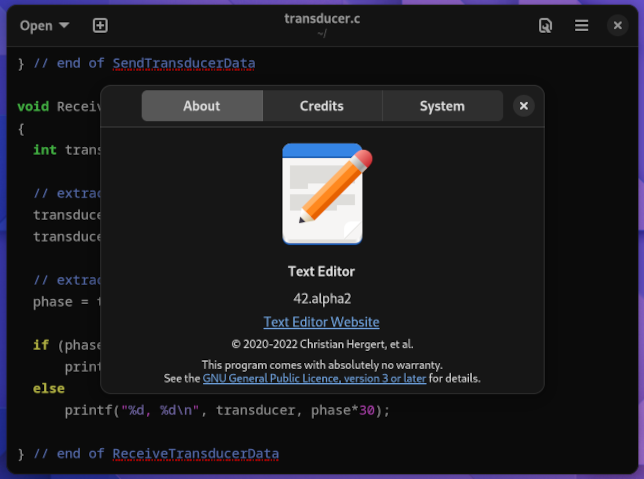
Task: Select the About tab
Action: click(202, 106)
